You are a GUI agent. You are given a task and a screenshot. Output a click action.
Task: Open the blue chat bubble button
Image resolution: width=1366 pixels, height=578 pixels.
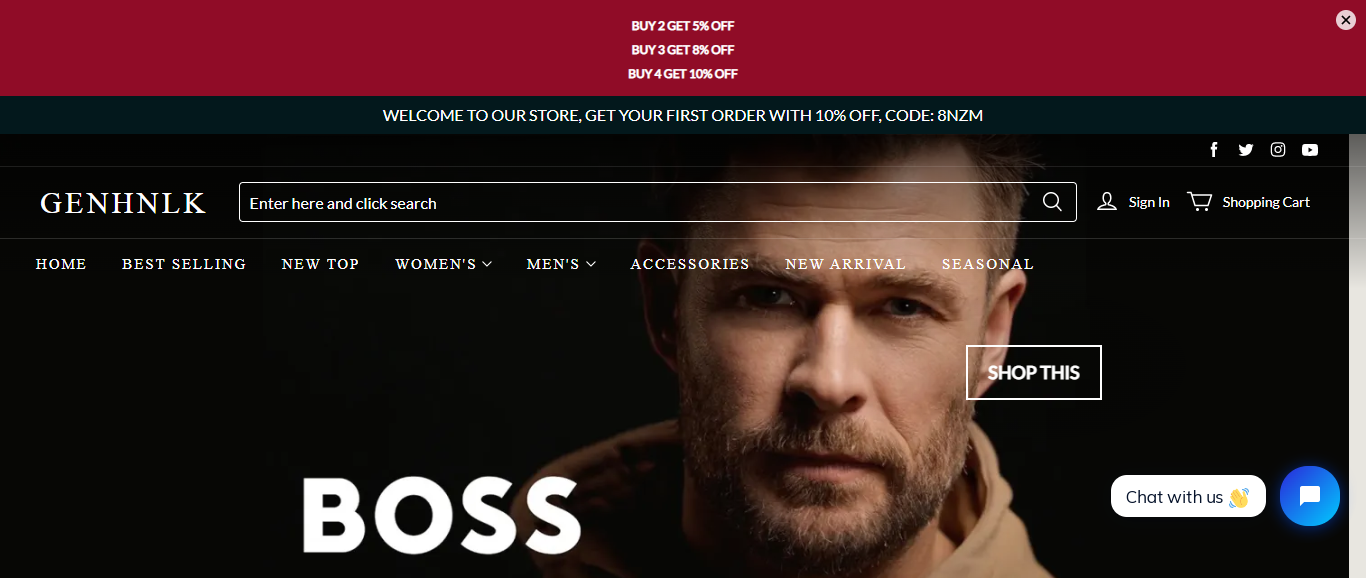tap(1310, 496)
